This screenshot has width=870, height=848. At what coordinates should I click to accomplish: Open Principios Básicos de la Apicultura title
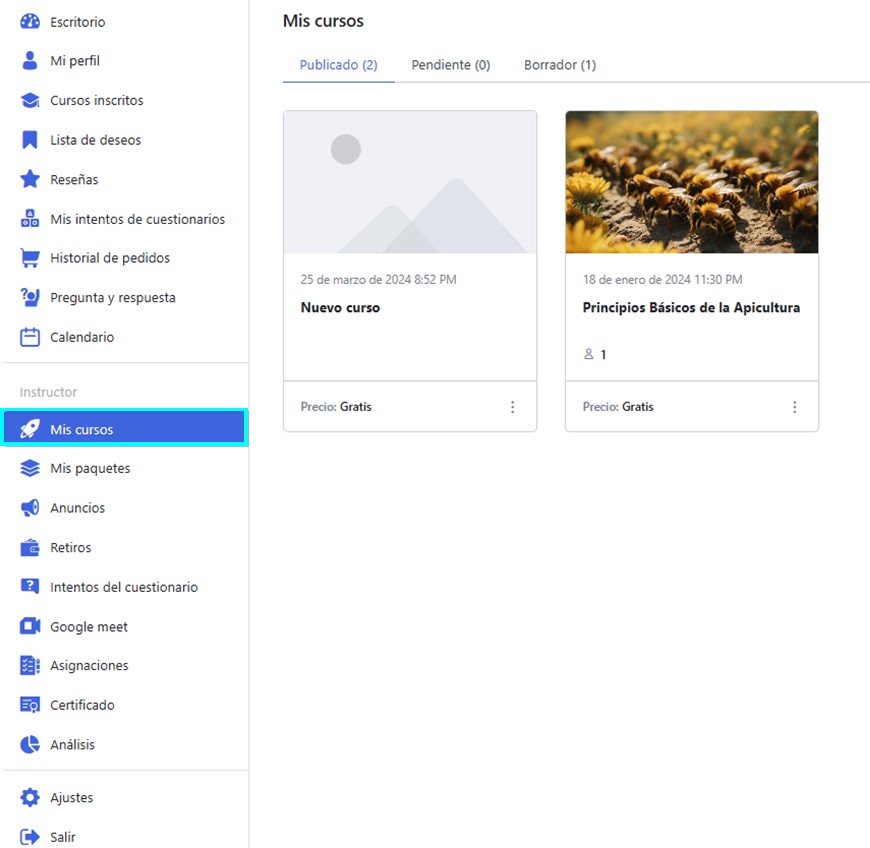pos(691,307)
